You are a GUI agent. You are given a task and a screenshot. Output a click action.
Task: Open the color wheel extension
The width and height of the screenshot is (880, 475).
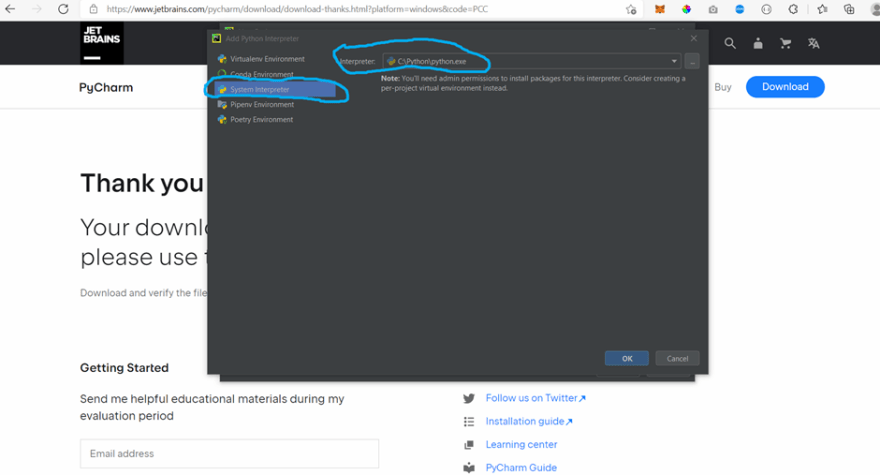(x=686, y=10)
